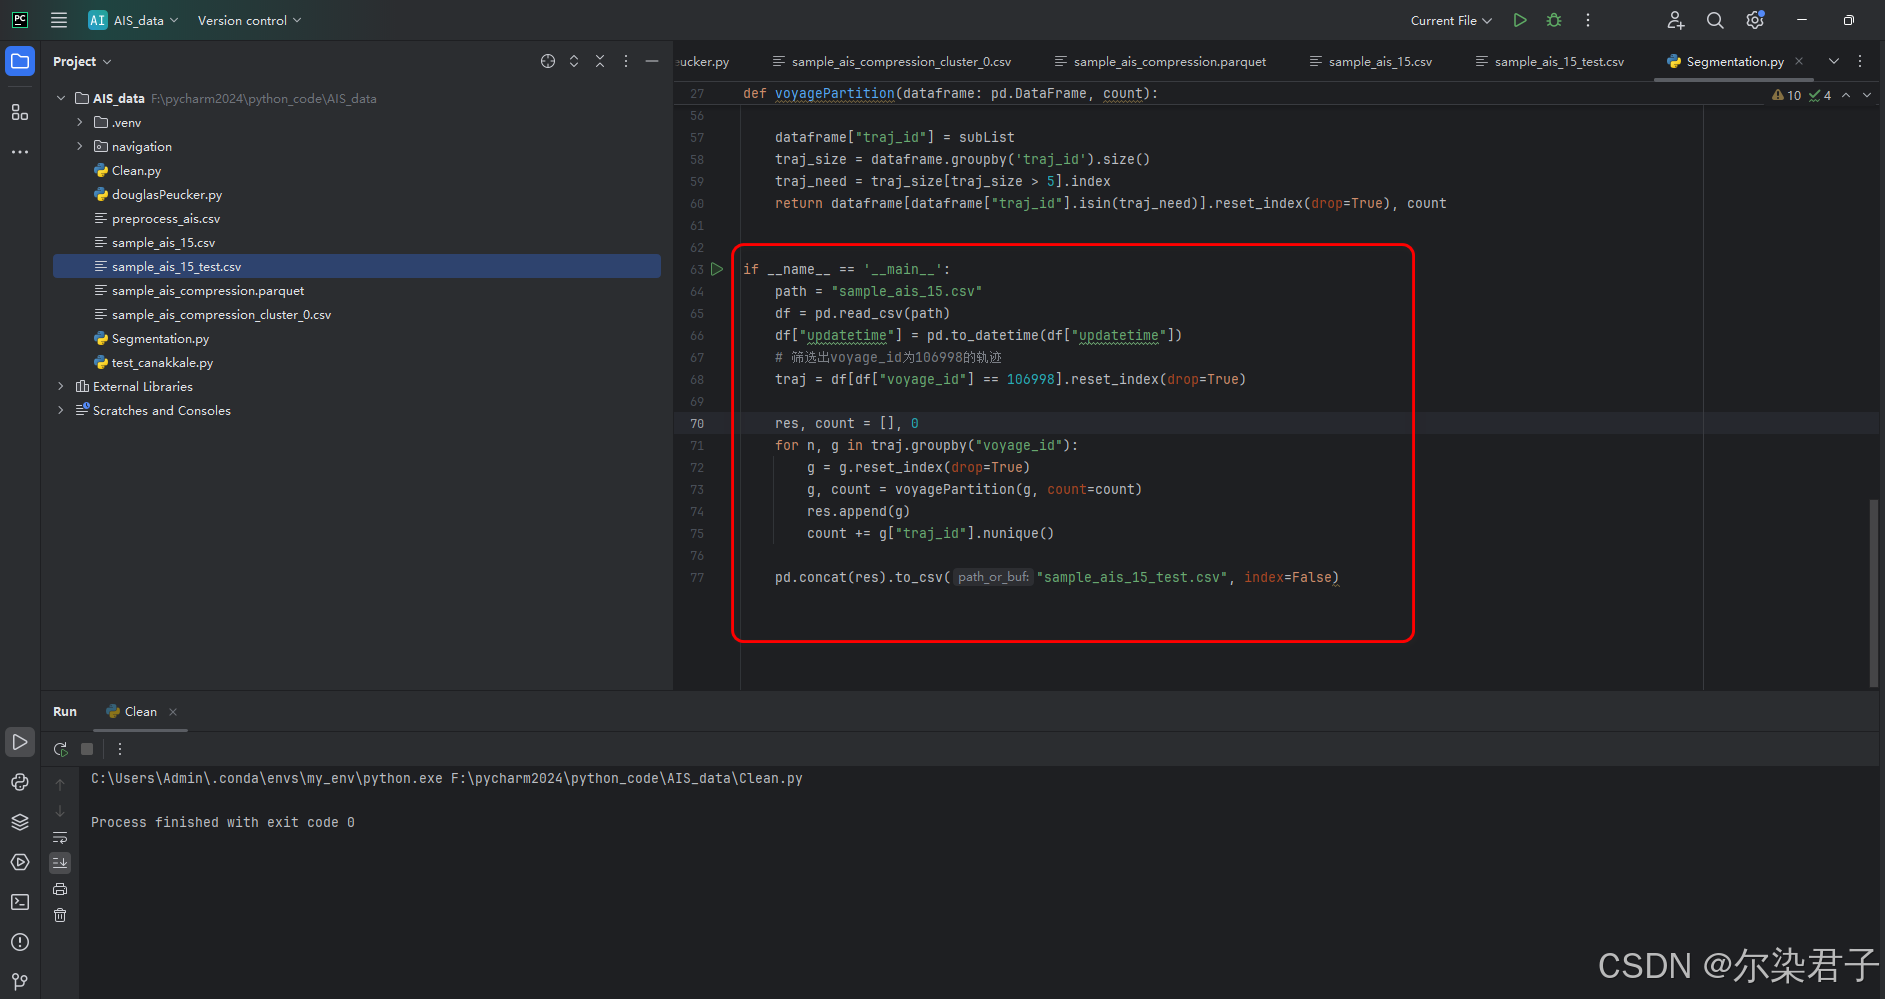The width and height of the screenshot is (1885, 999).
Task: Switch to sample_ais_15_test.csv editor tab
Action: (x=1551, y=61)
